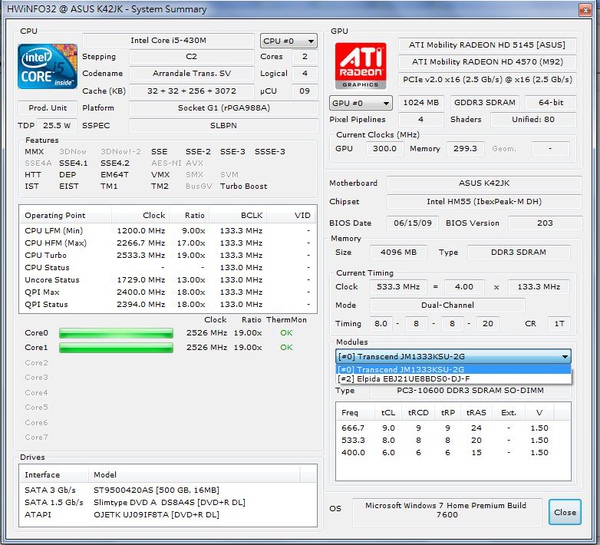Open the GPU #0 selector dropdown
Screen dimensions: 600x545
(x=360, y=103)
